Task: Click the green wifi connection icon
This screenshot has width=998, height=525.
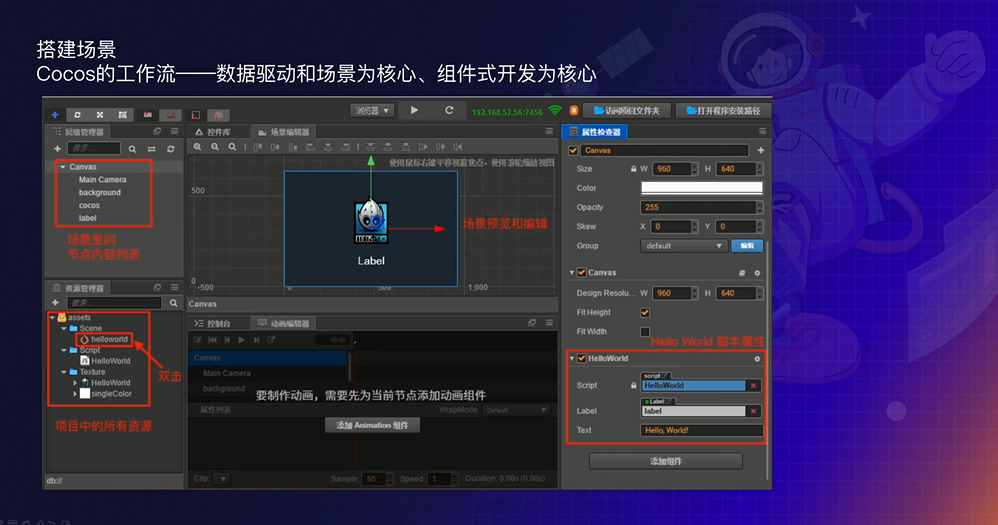Action: [x=555, y=111]
